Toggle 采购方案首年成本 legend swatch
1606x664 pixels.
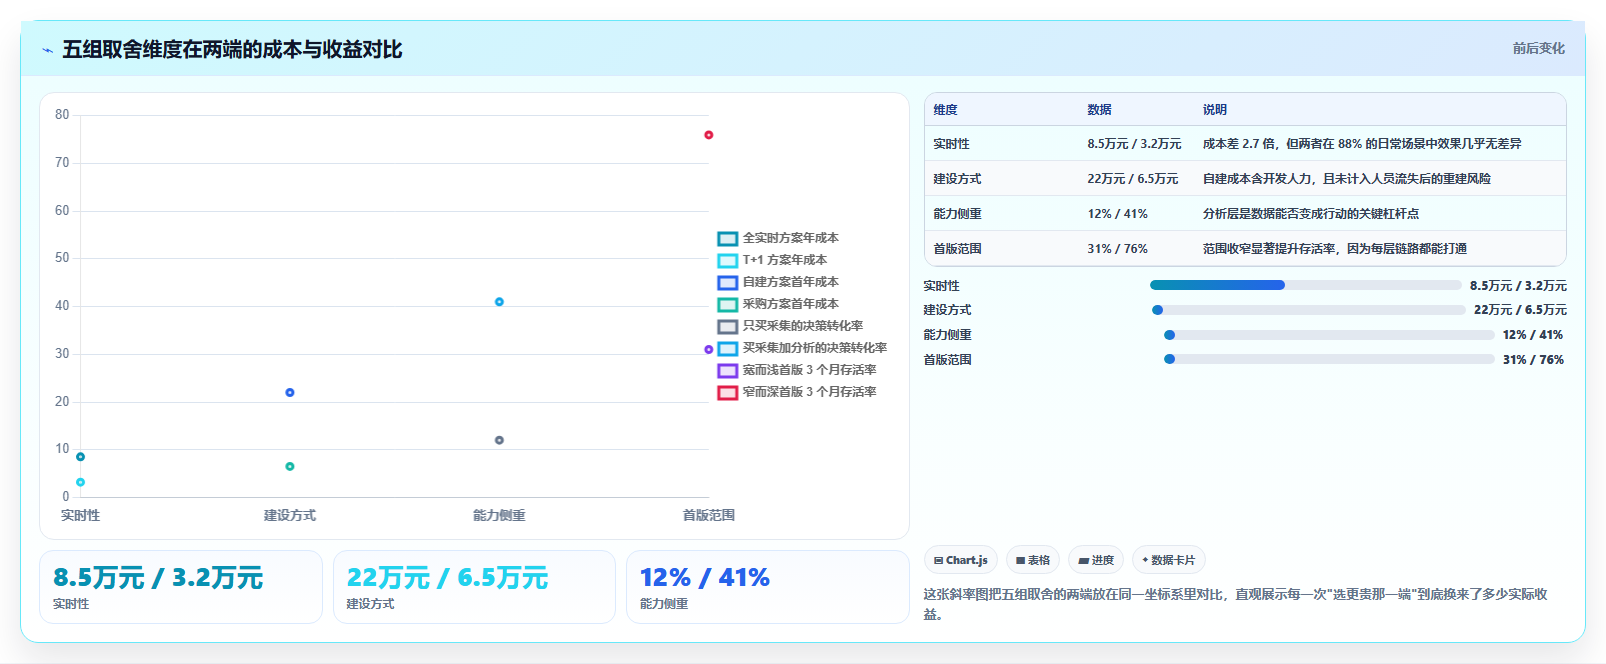coord(727,304)
